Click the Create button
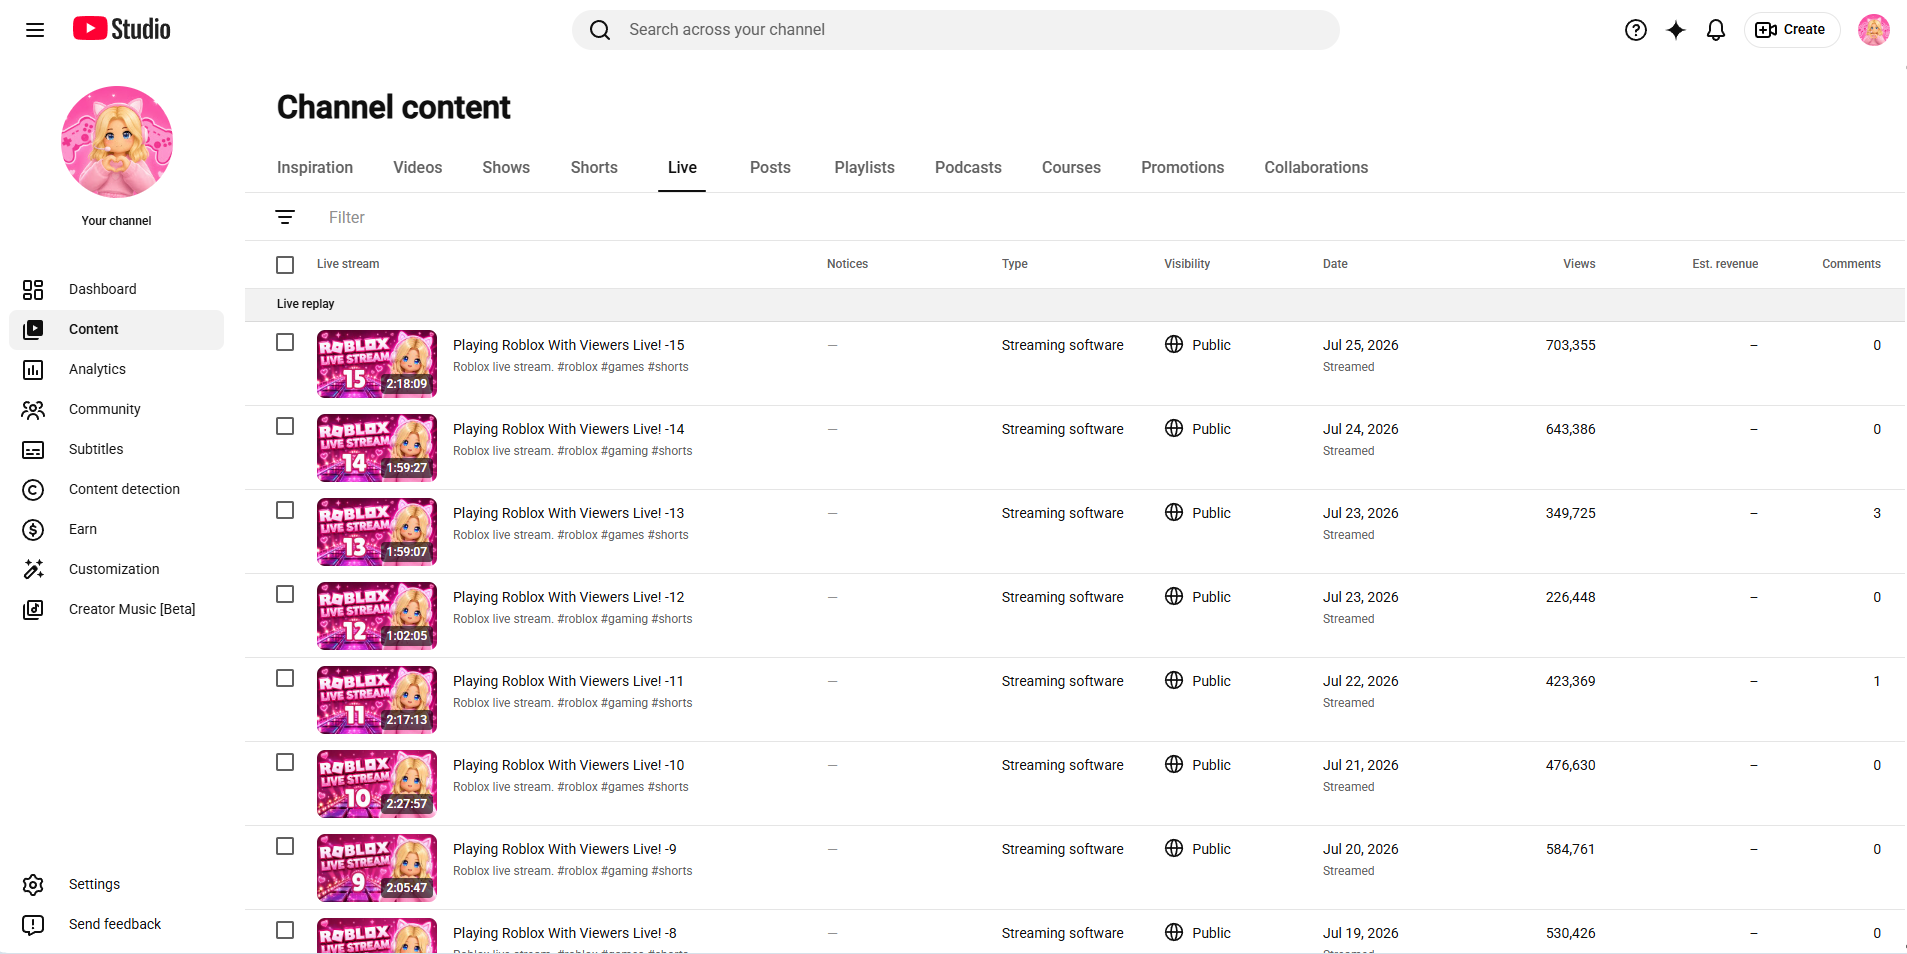 coord(1792,30)
